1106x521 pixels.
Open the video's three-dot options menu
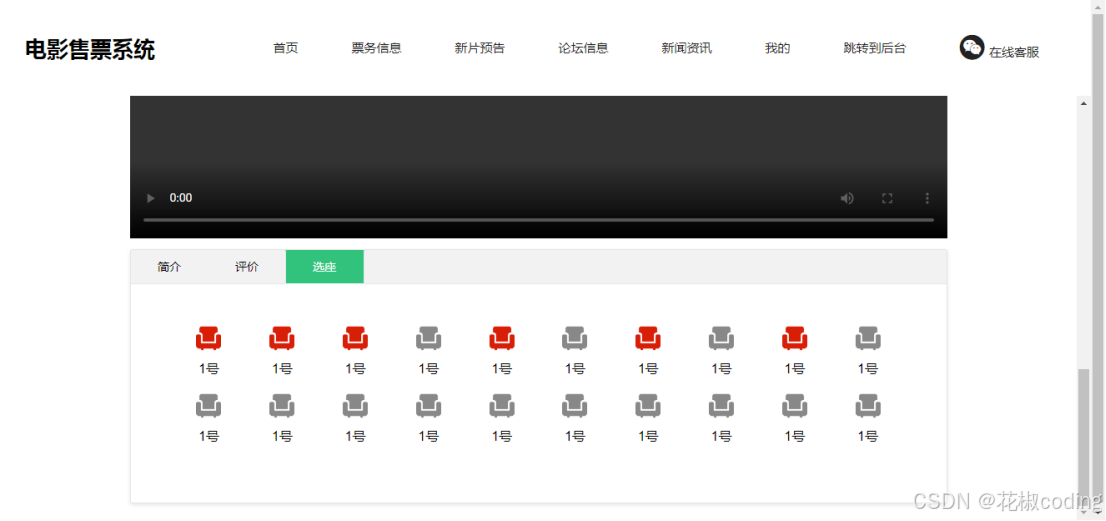click(928, 198)
